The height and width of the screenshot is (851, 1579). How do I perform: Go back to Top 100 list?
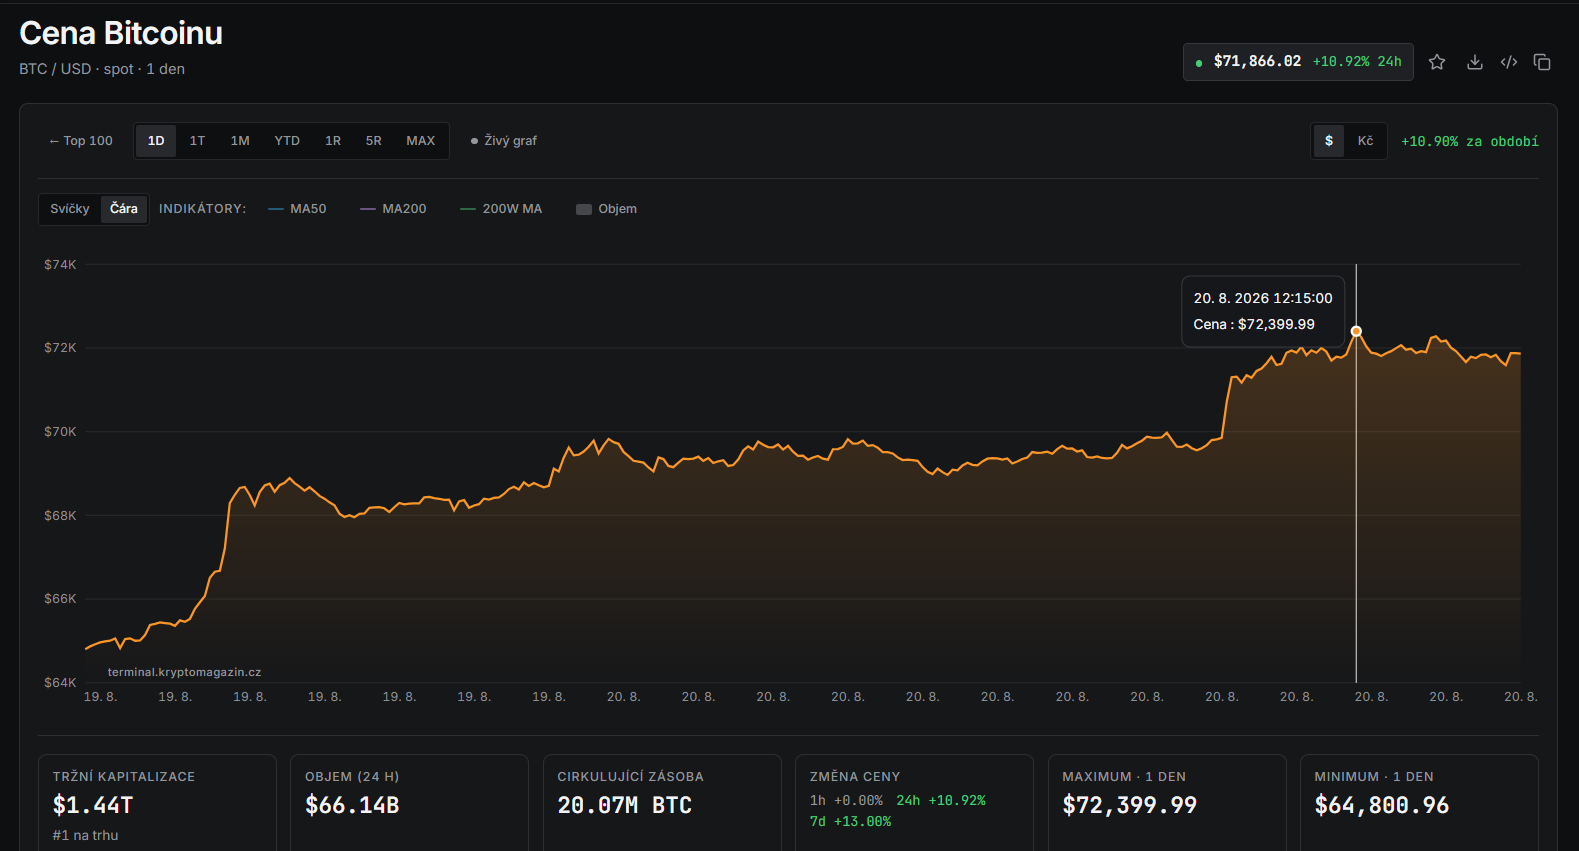(x=81, y=141)
